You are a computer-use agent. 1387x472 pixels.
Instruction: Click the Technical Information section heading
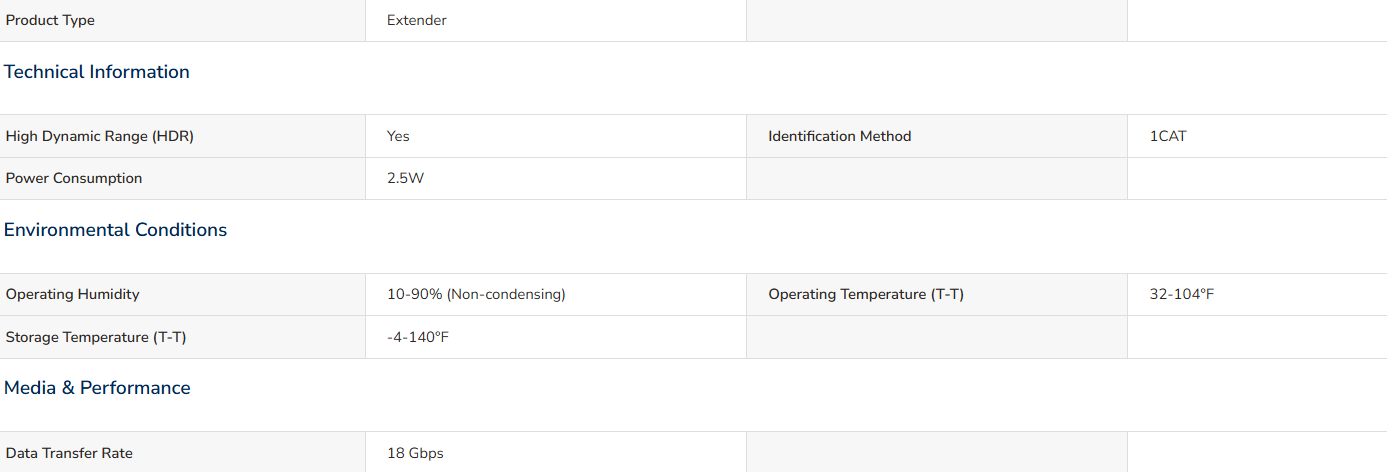coord(97,72)
